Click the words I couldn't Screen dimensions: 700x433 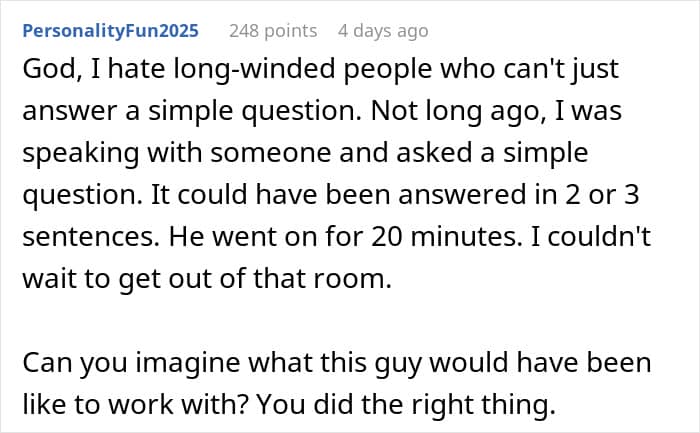[591, 237]
